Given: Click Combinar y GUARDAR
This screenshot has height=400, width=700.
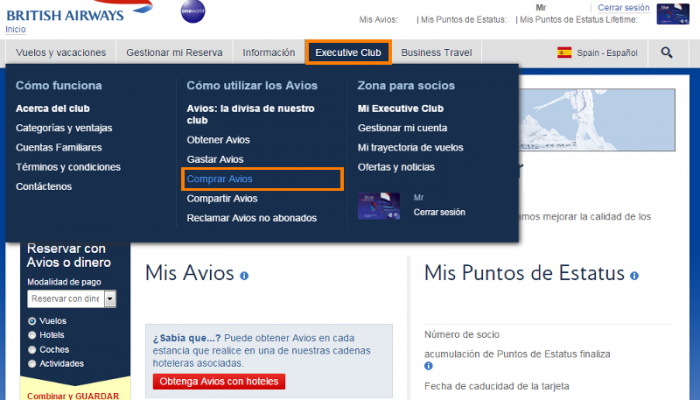Looking at the screenshot, I should 73,396.
